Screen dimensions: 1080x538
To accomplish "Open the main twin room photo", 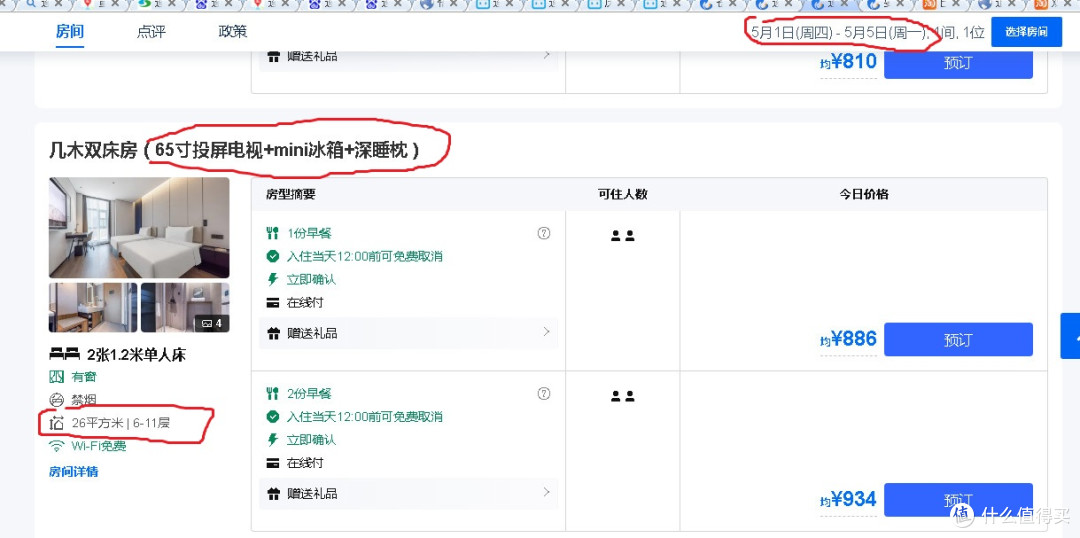I will [139, 228].
